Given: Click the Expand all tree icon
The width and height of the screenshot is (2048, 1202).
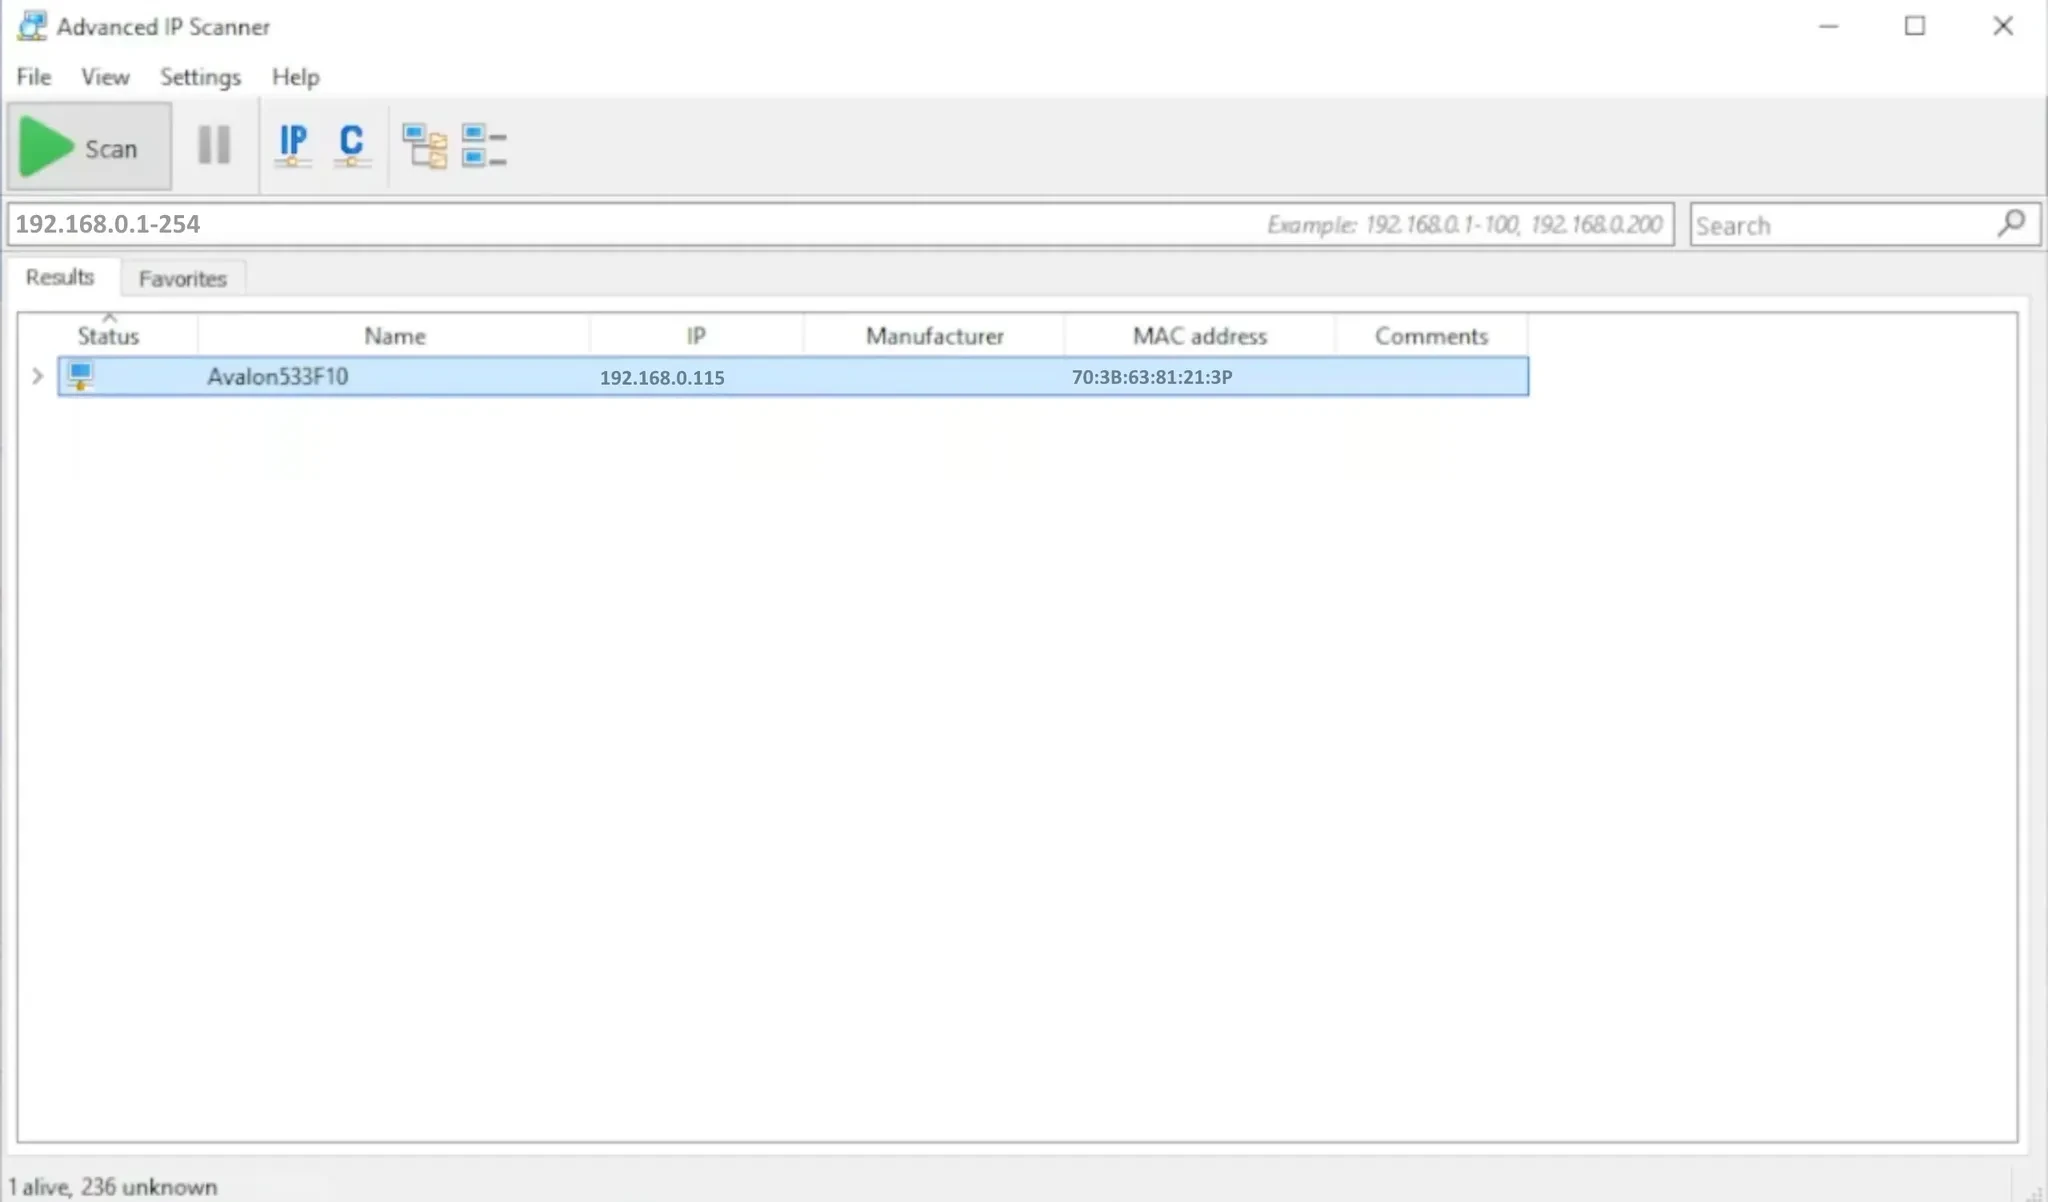Looking at the screenshot, I should (424, 146).
